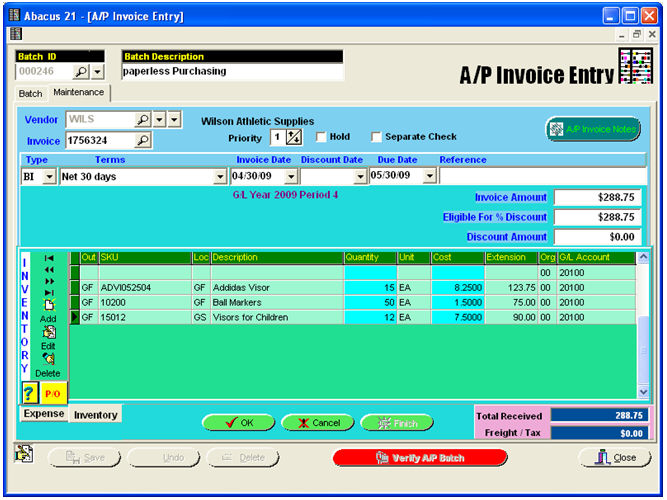Expand the Batch ID dropdown arrow
Screen dimensions: 667x500
point(97,71)
